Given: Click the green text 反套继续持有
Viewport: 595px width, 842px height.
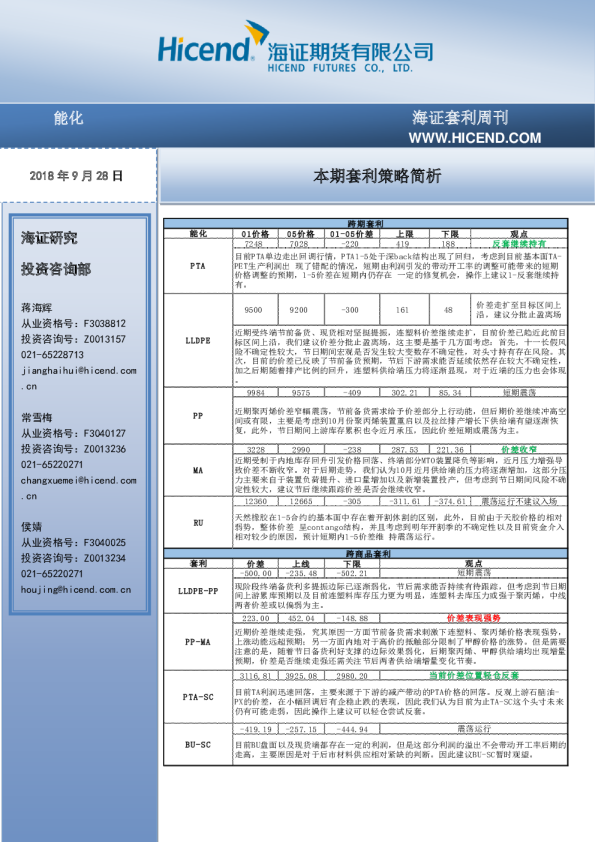Looking at the screenshot, I should (519, 244).
